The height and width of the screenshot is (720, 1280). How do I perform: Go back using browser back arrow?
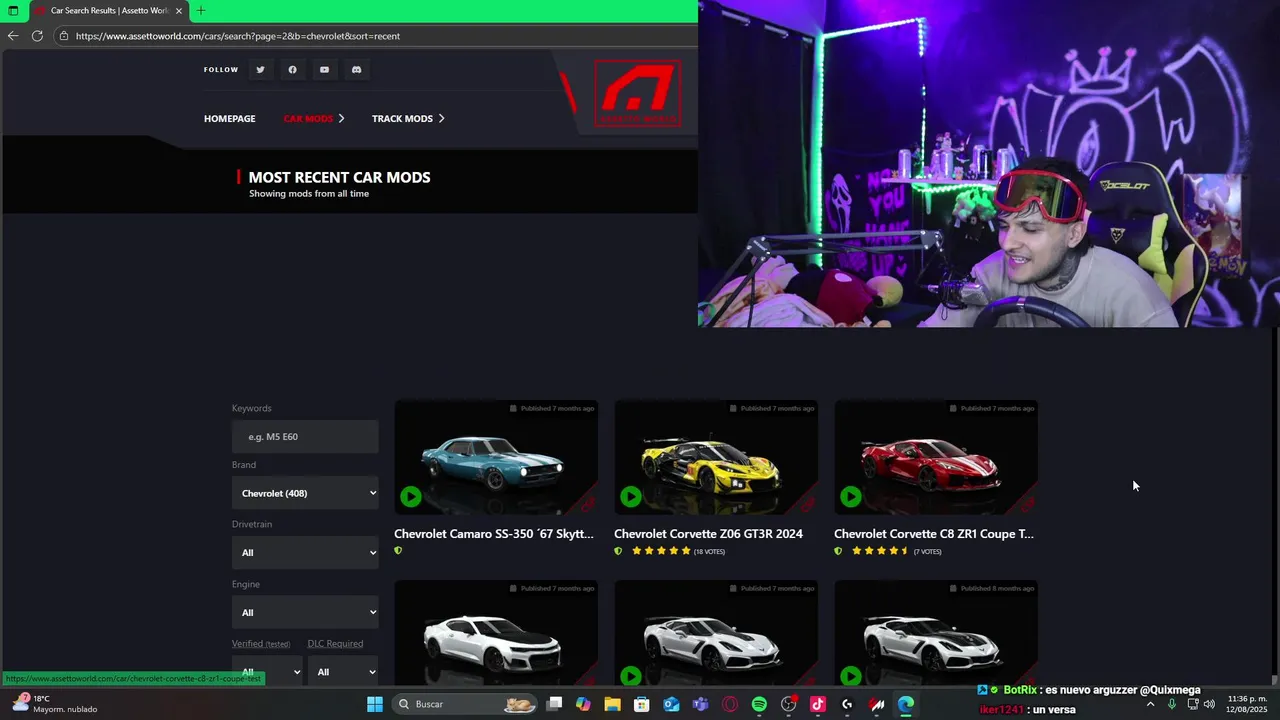tap(13, 36)
